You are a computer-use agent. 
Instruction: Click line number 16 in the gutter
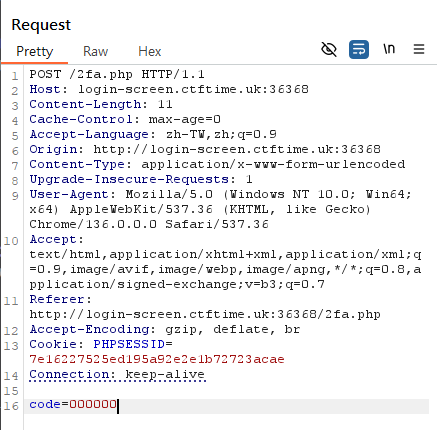tap(11, 406)
